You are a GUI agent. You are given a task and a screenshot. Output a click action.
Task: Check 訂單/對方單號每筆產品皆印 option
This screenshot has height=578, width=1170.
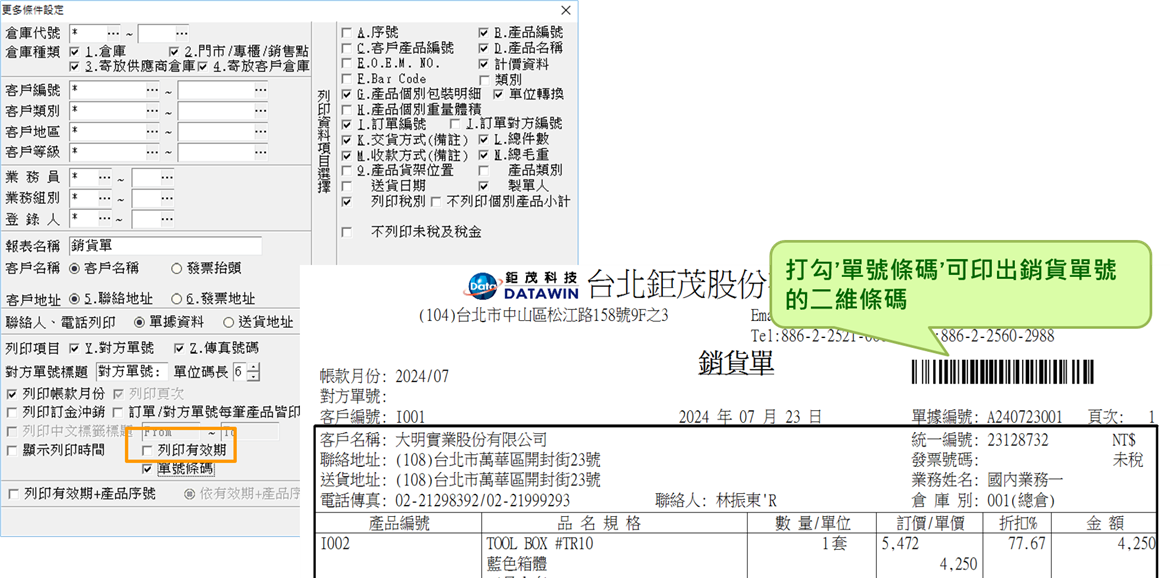118,412
